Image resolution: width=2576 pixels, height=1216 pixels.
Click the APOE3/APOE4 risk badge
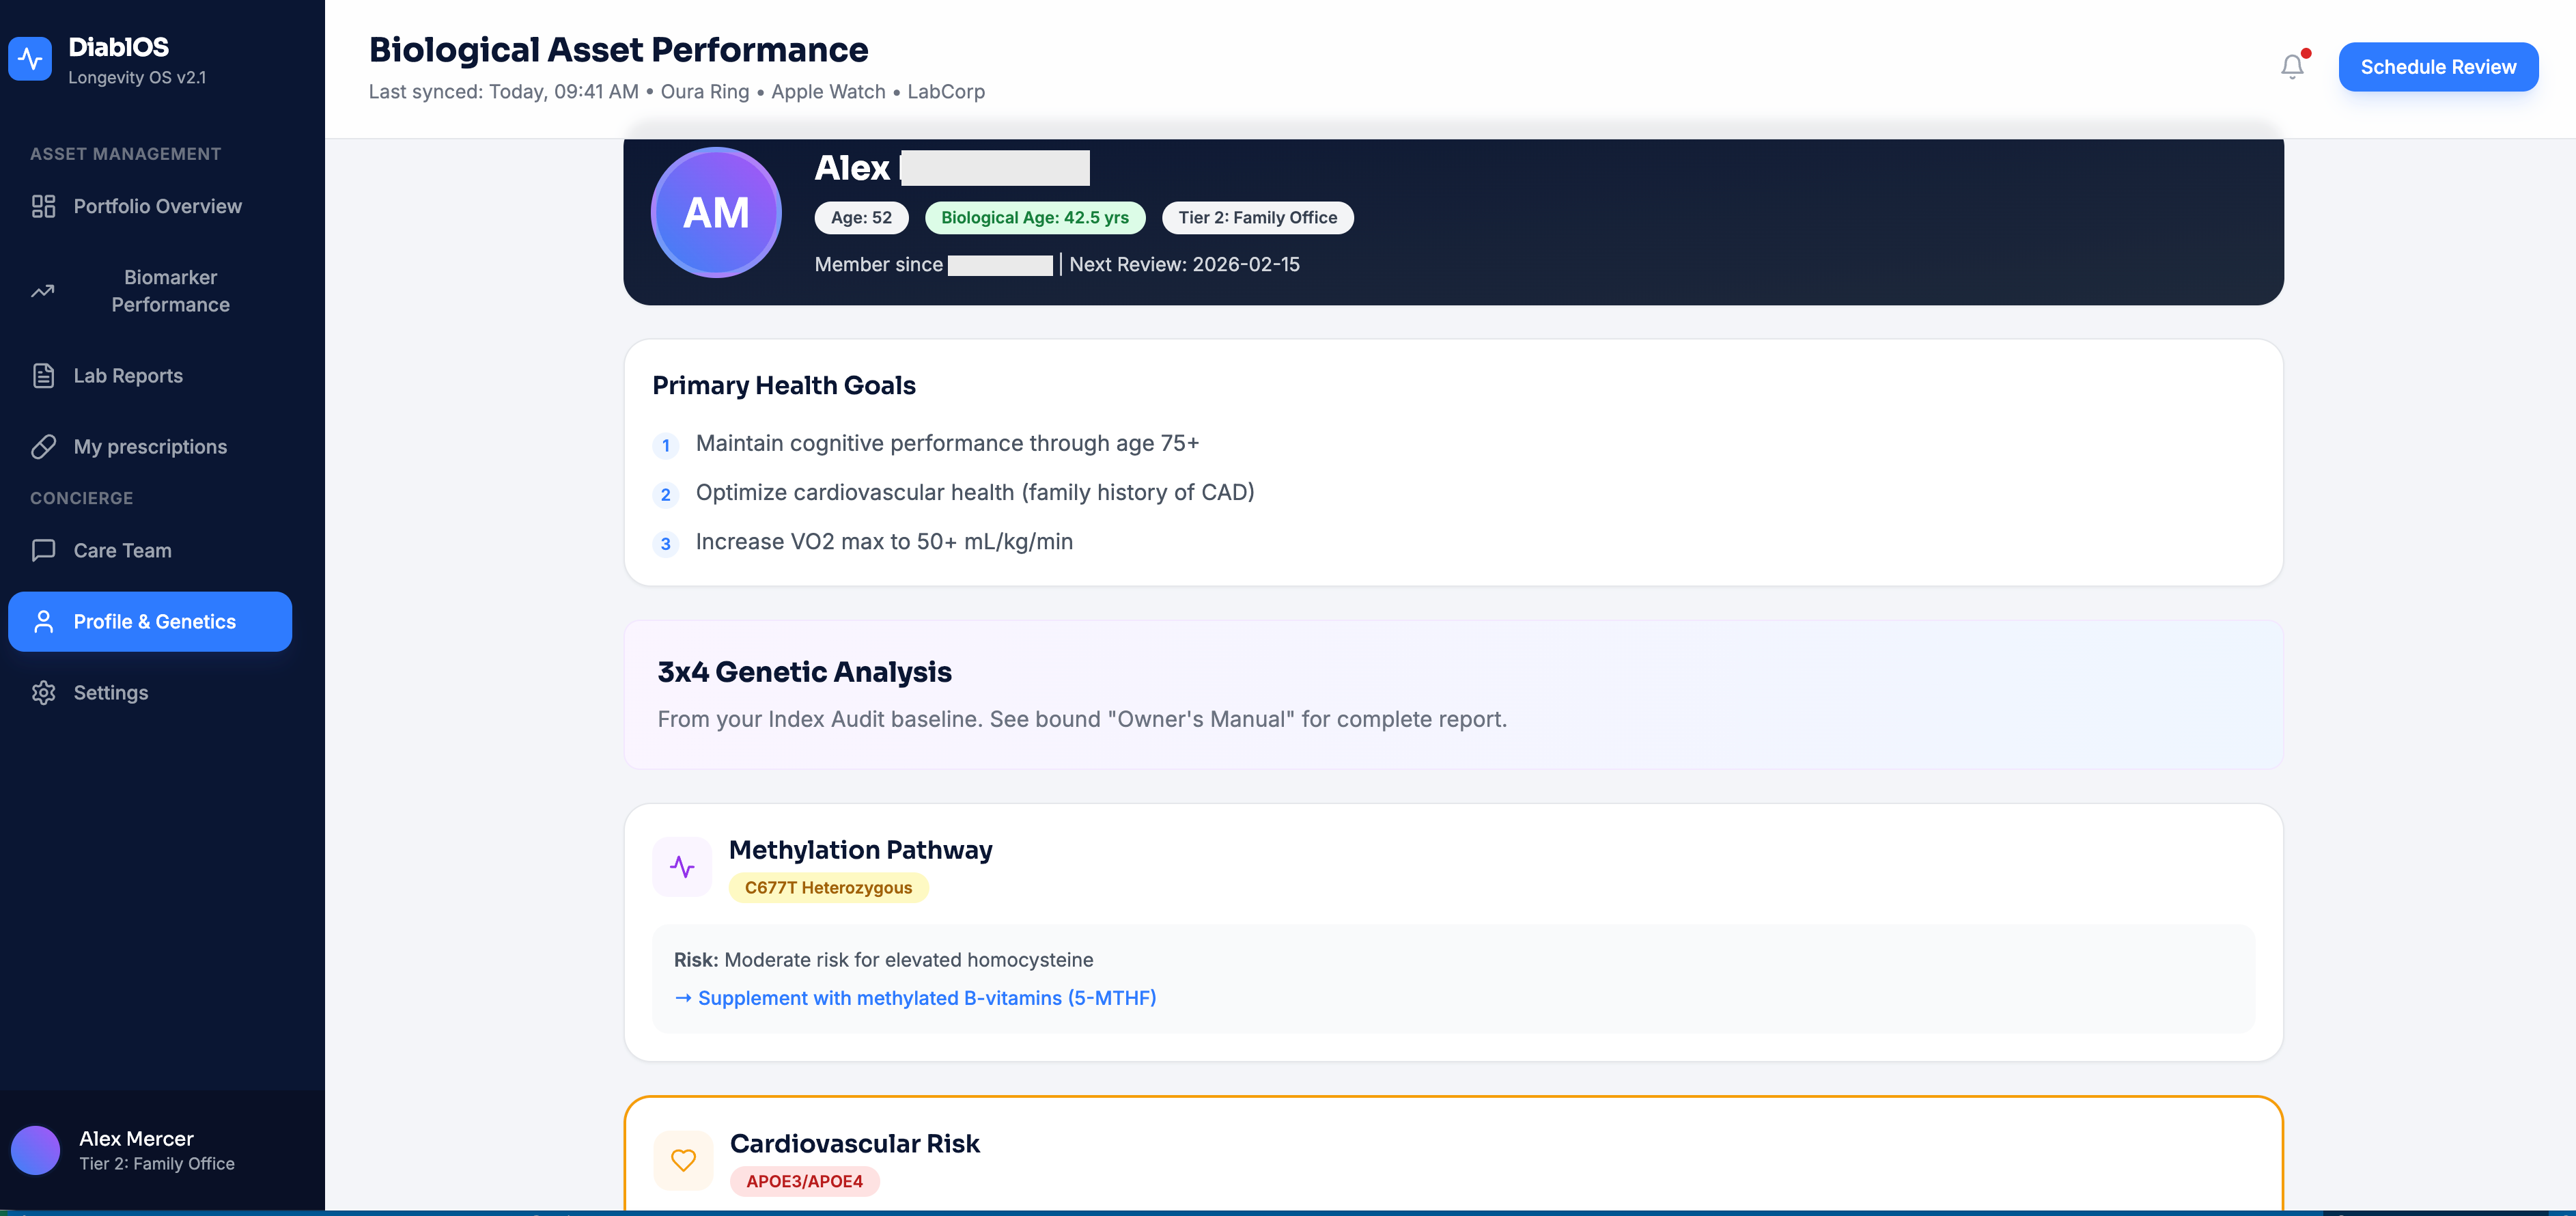805,1181
